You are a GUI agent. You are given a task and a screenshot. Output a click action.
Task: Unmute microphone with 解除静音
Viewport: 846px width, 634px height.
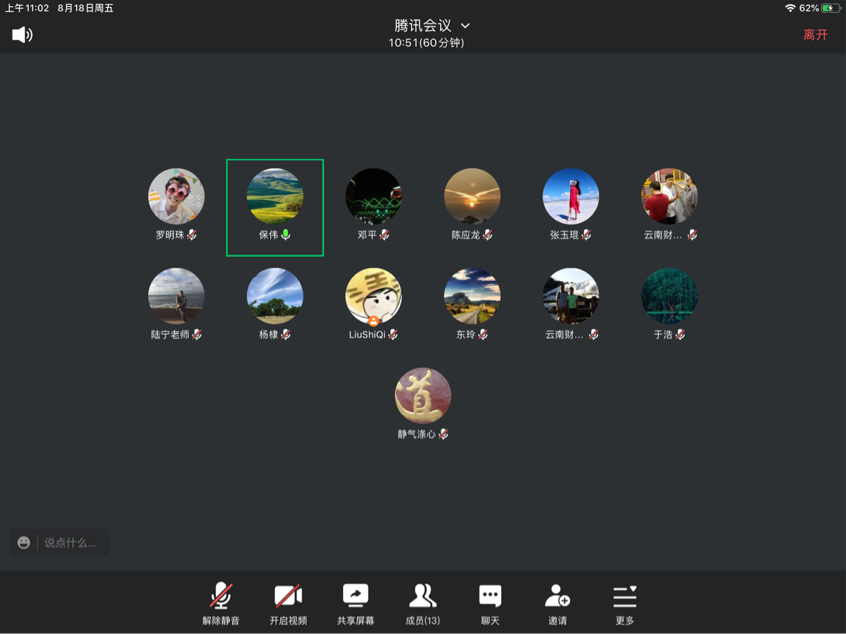(x=221, y=603)
